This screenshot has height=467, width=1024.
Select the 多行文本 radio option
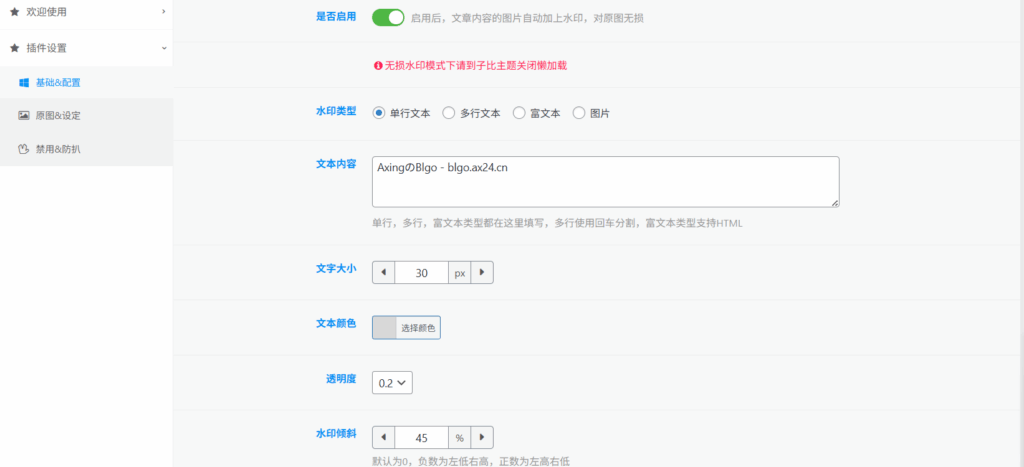point(449,113)
